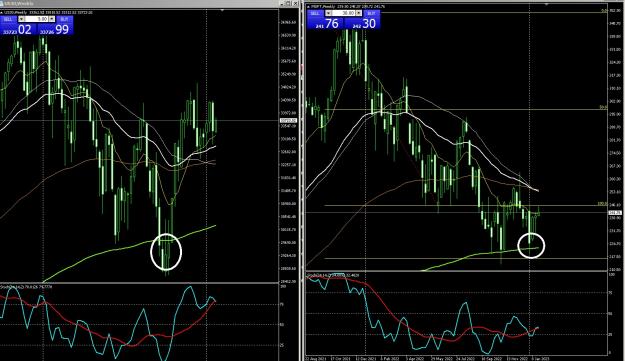Click current price label on left price scale
Image resolution: width=625 pixels, height=361 pixels.
(x=289, y=120)
